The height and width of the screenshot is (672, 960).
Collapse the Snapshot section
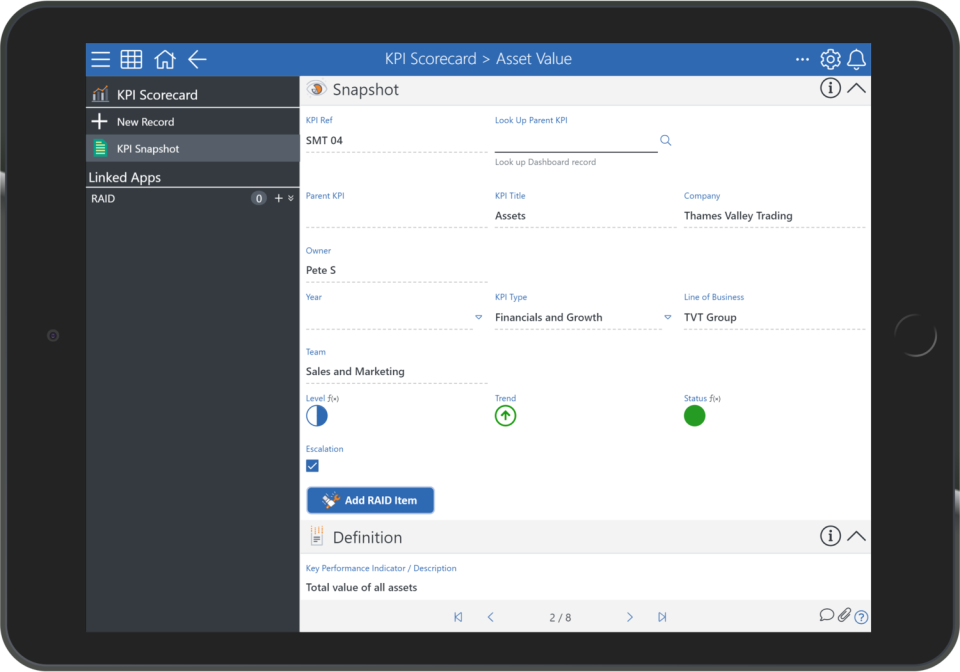856,88
